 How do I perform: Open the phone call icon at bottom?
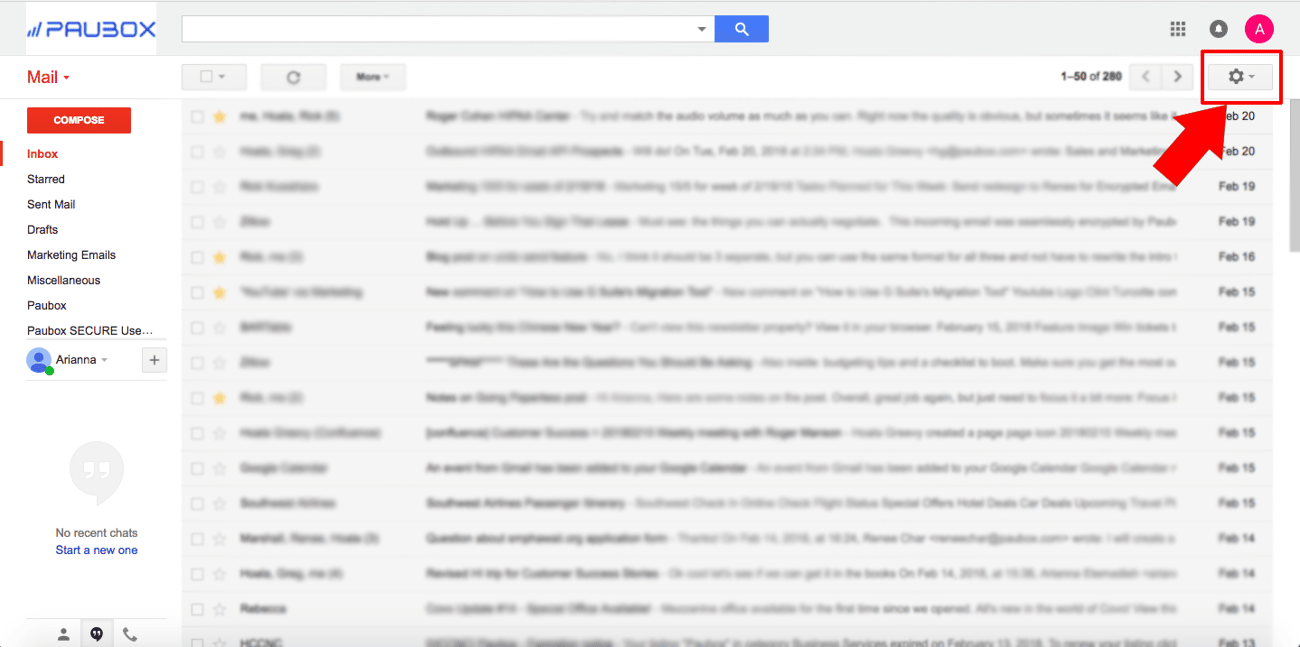[x=130, y=633]
